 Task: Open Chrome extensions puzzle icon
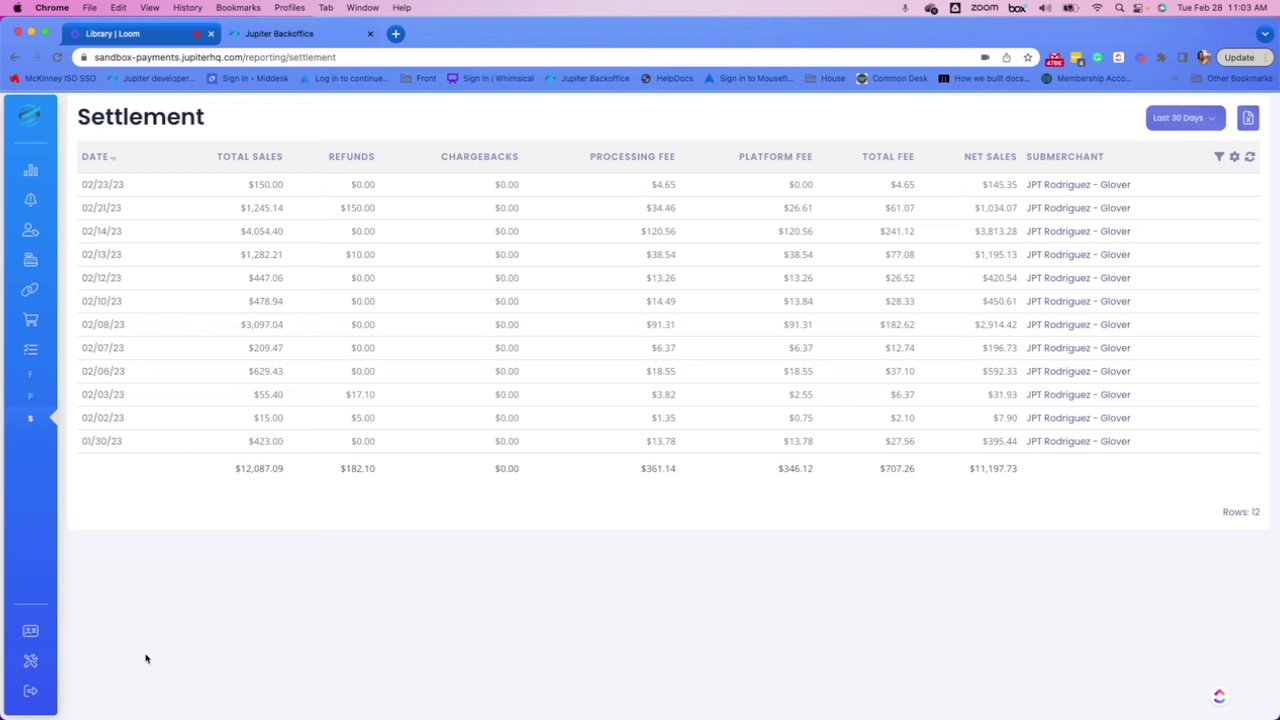(1161, 58)
